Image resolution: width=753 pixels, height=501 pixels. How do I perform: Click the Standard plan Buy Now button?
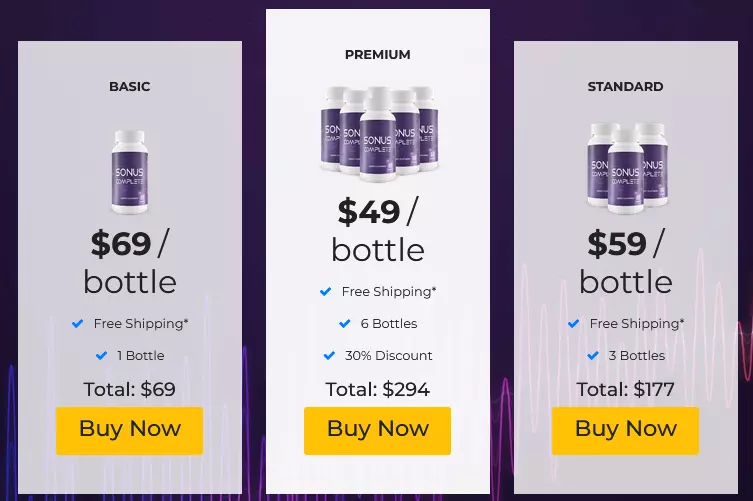(x=625, y=430)
